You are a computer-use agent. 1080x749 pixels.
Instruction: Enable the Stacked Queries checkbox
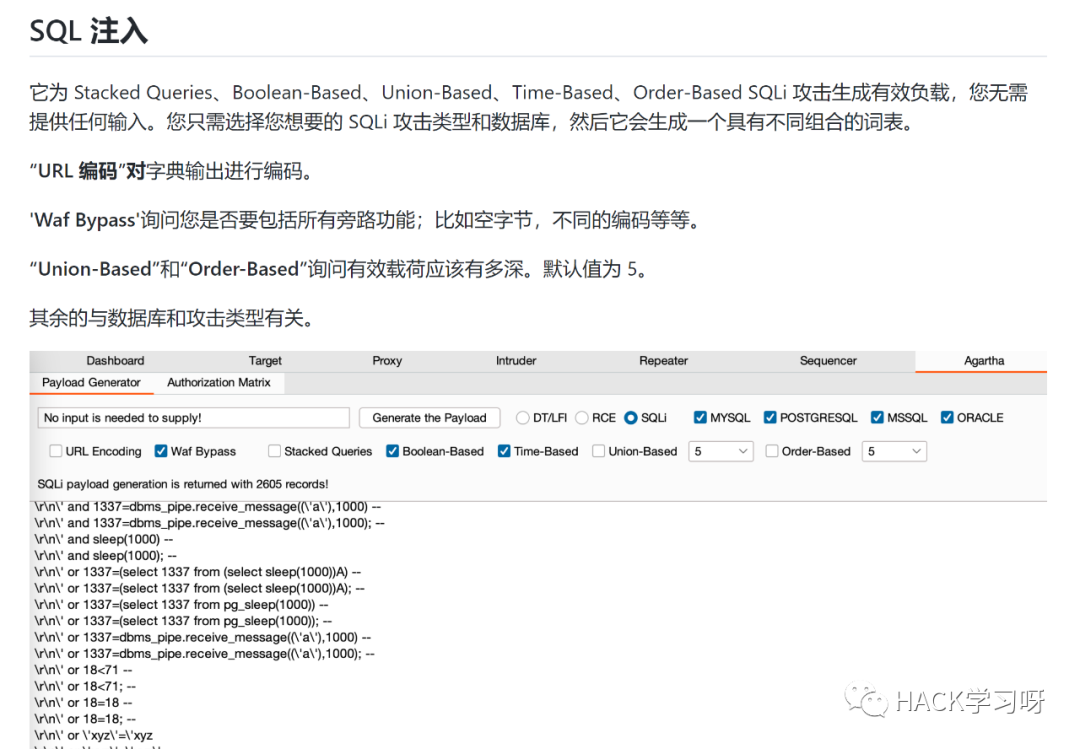click(274, 451)
